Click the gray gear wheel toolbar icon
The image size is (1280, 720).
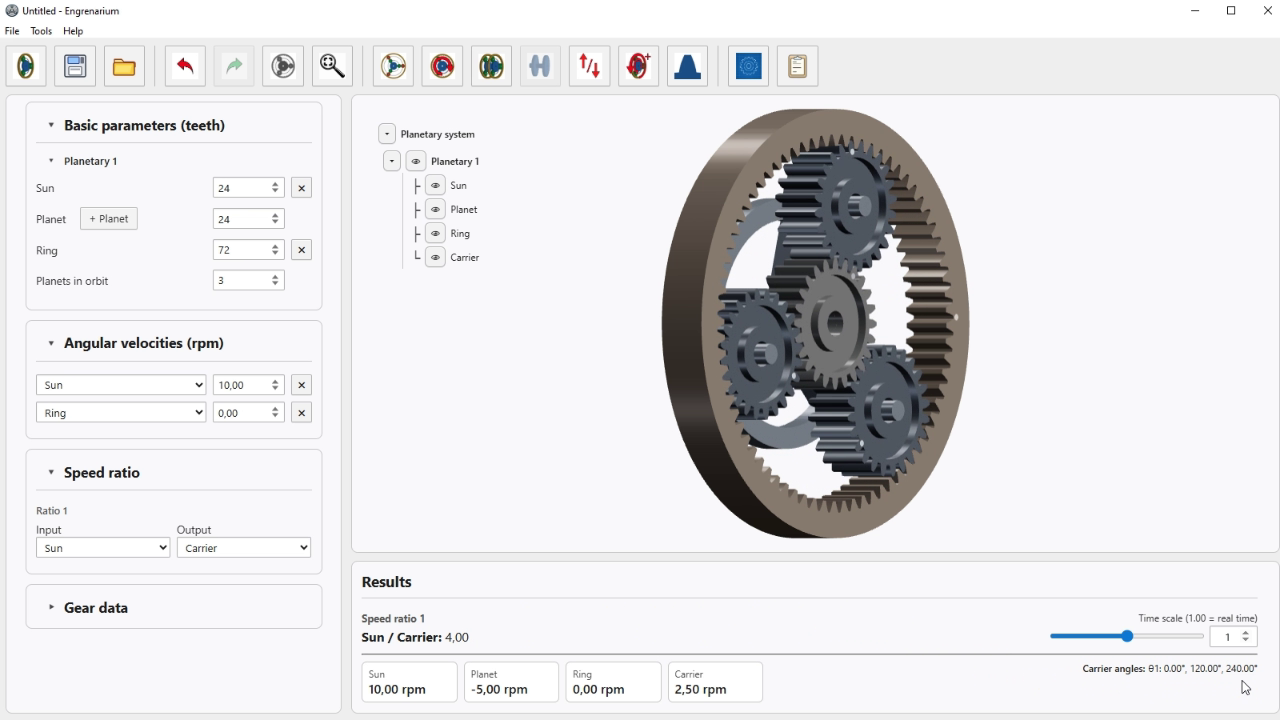[283, 66]
